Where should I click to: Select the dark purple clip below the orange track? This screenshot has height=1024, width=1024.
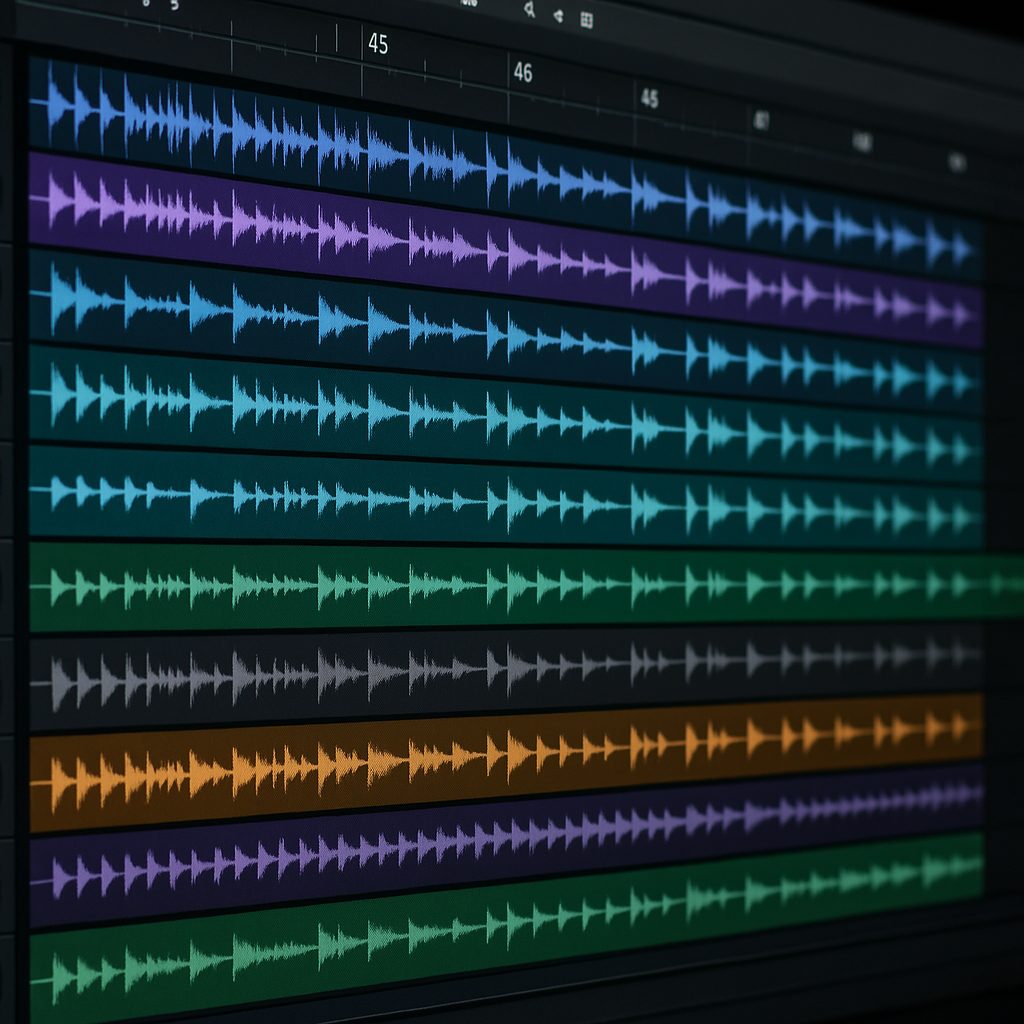coord(400,850)
